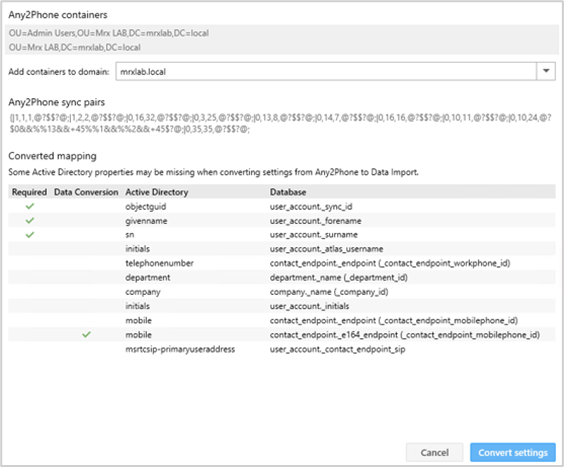564x467 pixels.
Task: Select the company attribute cell
Action: pos(143,292)
